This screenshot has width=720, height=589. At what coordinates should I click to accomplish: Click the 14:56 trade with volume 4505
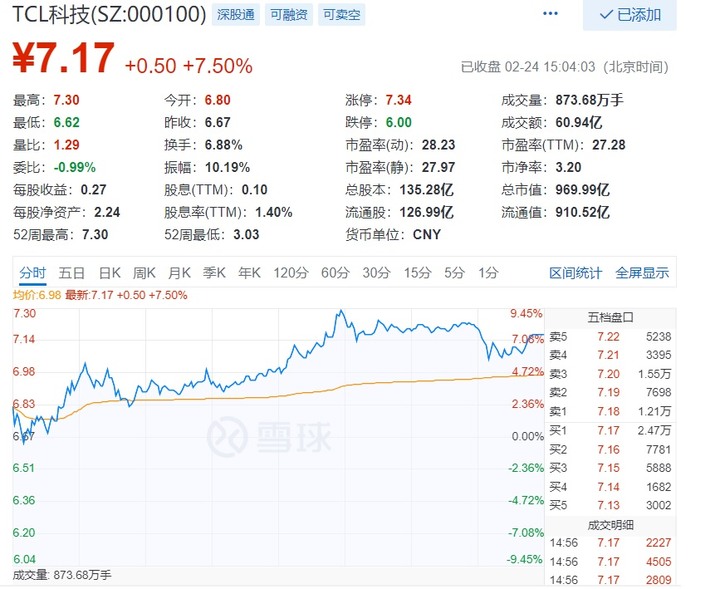[610, 561]
